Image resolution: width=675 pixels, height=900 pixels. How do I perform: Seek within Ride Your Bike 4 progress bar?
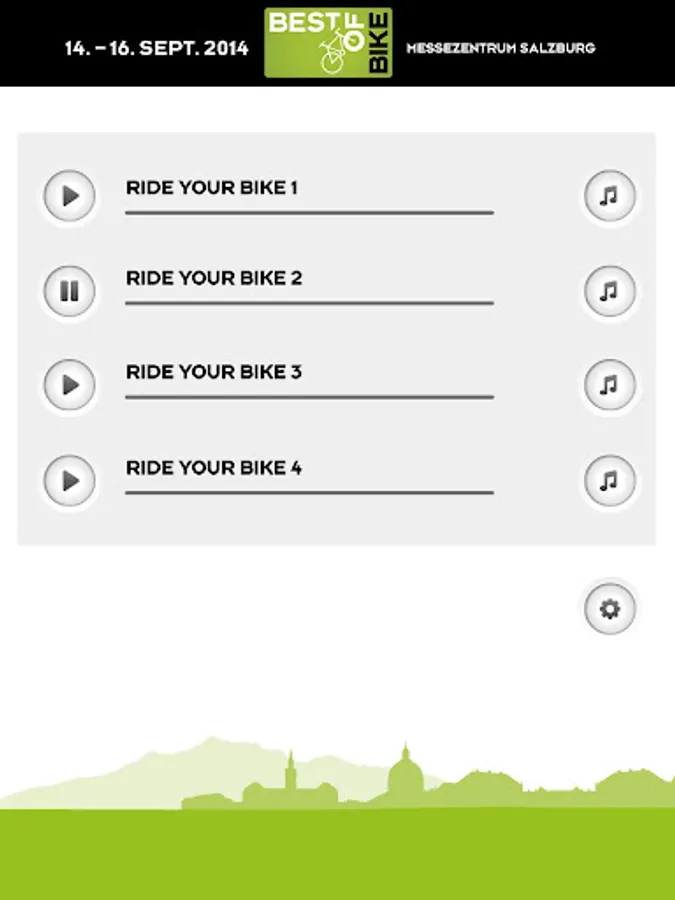click(309, 492)
